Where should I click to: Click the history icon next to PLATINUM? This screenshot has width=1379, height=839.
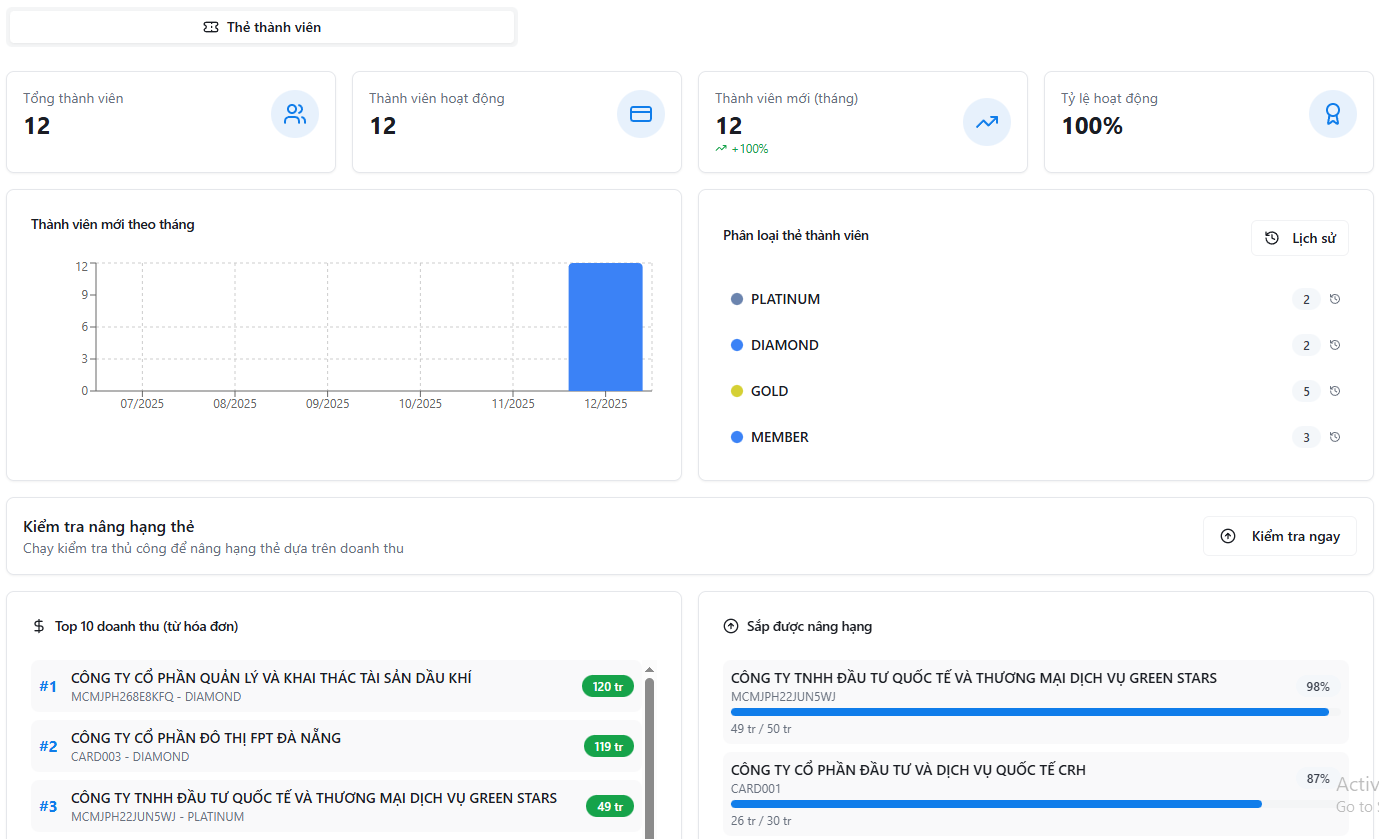(x=1334, y=299)
